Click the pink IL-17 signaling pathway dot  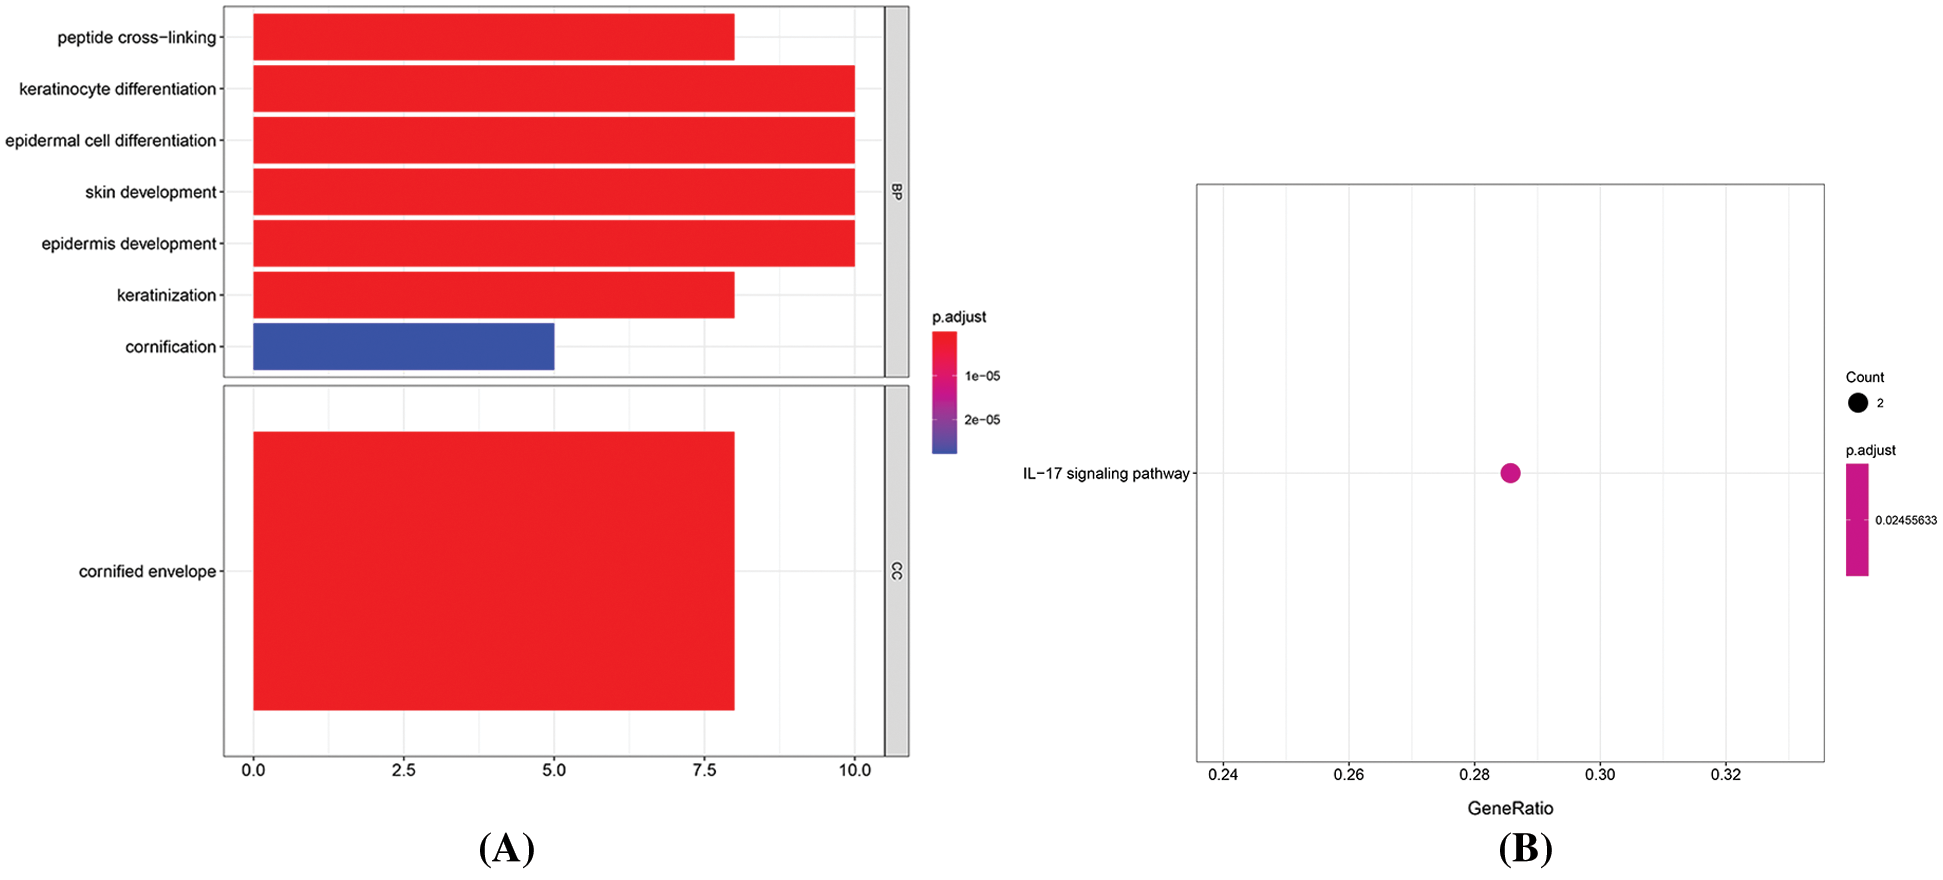1510,473
